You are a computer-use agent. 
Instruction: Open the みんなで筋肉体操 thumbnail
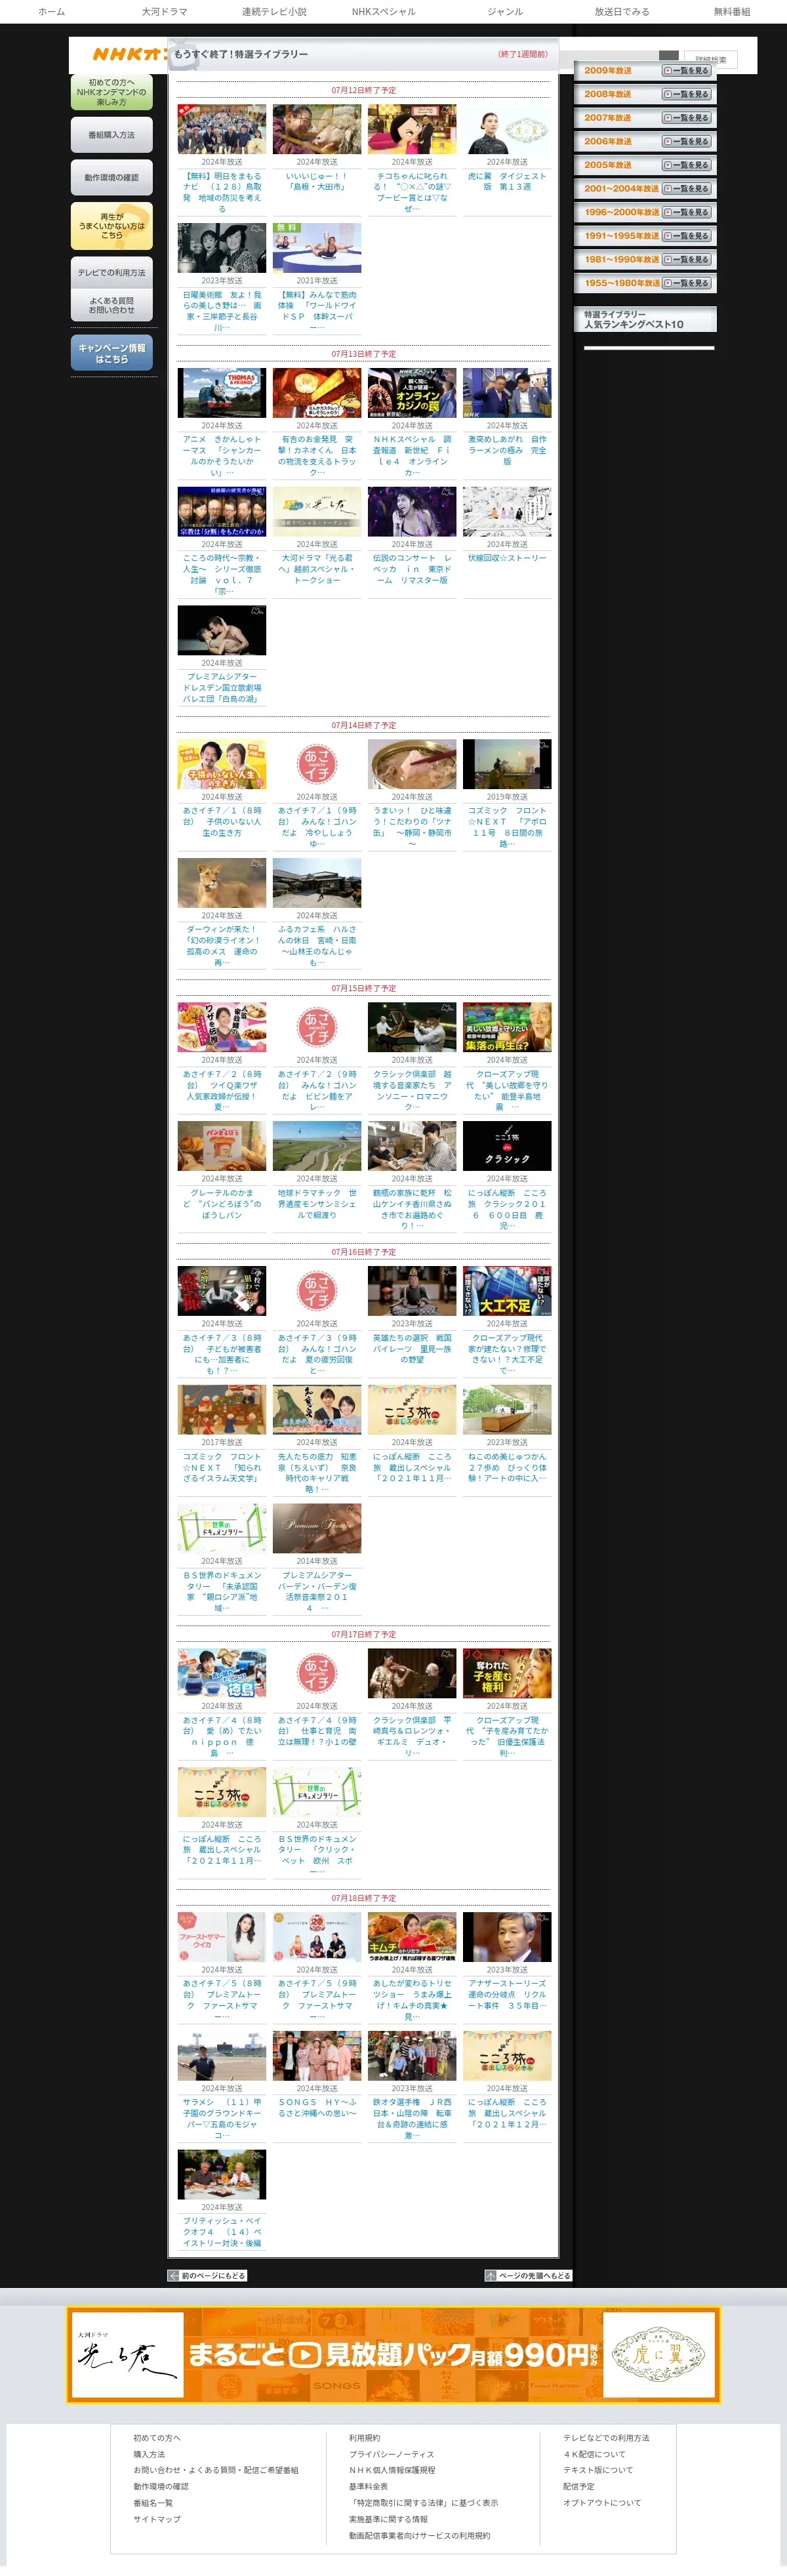(317, 248)
